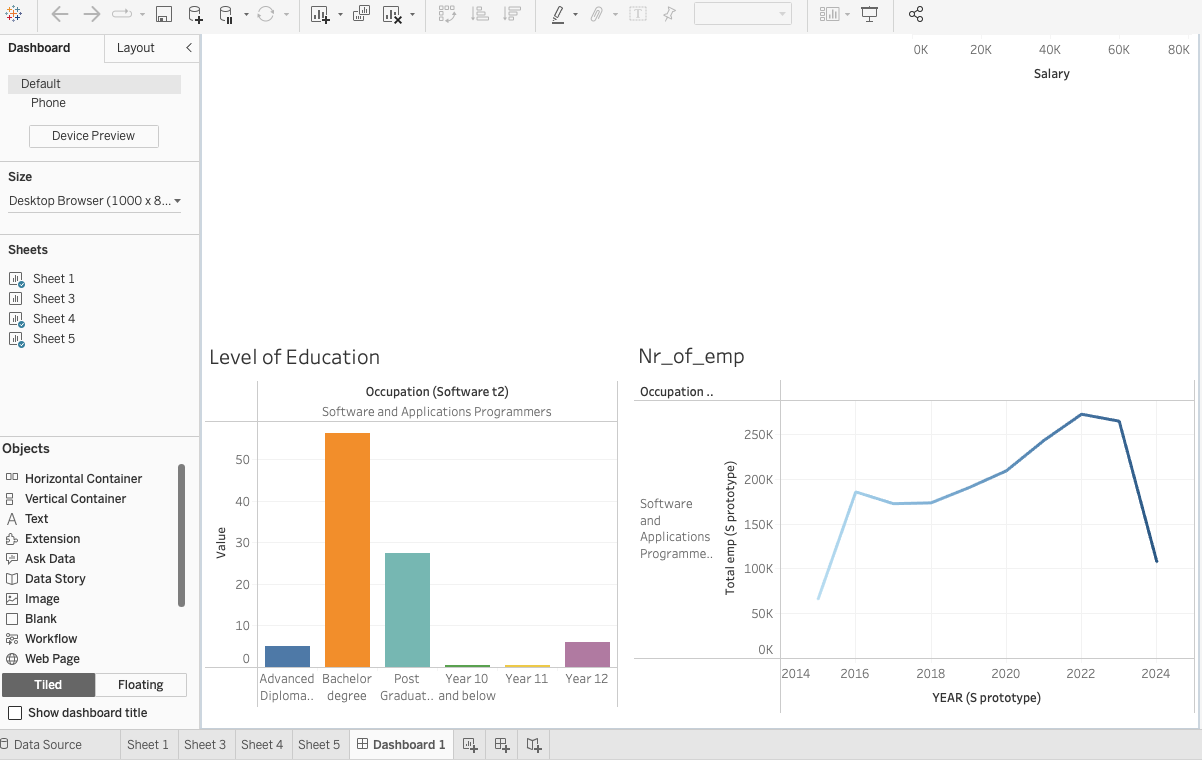Select Sheet 1 in the Sheets list
The height and width of the screenshot is (760, 1202).
coord(54,279)
